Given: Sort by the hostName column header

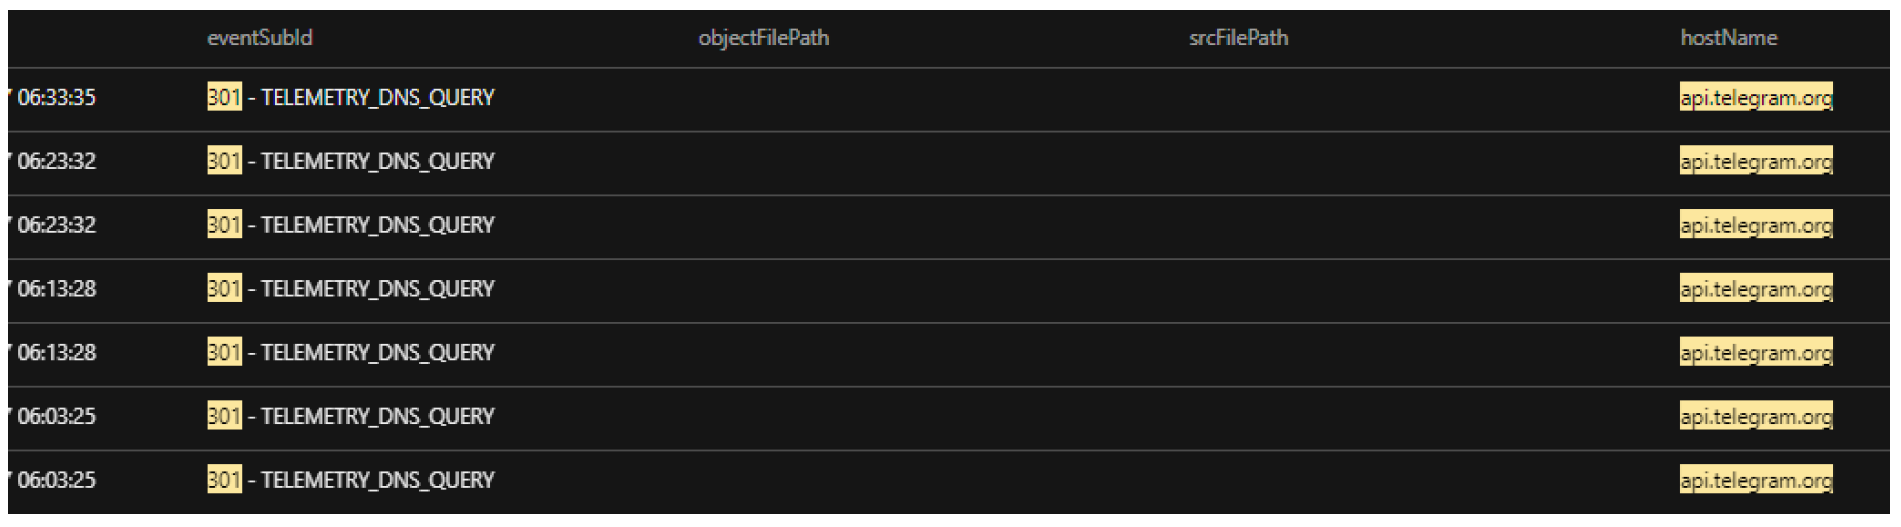Looking at the screenshot, I should [1728, 38].
